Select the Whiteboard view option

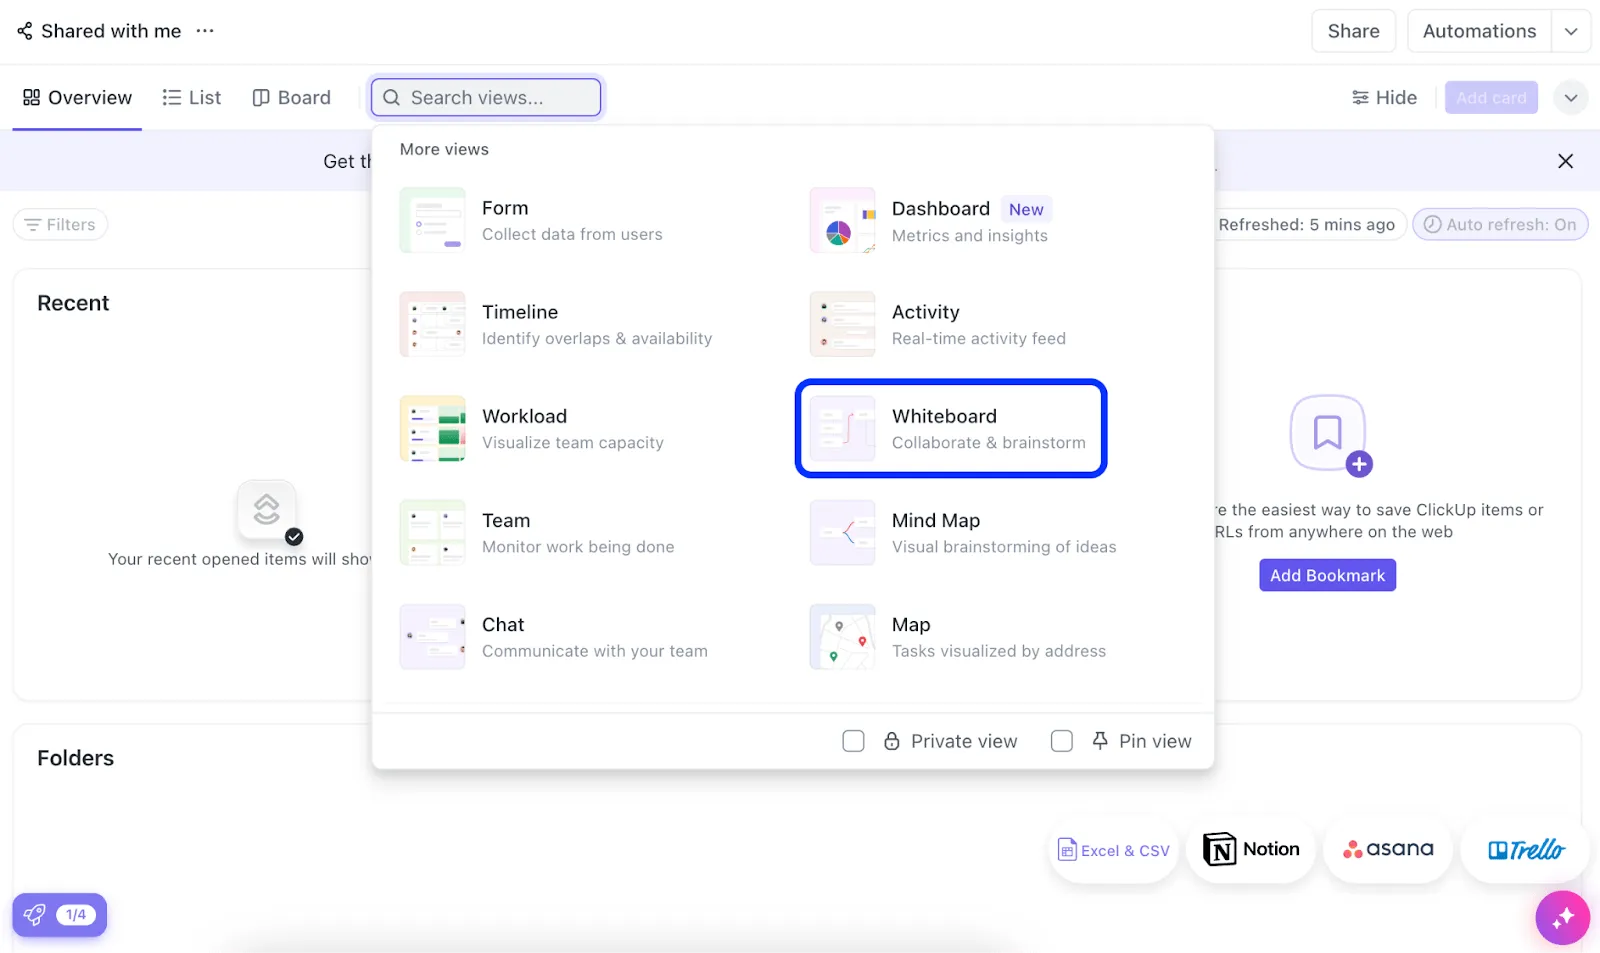[951, 428]
